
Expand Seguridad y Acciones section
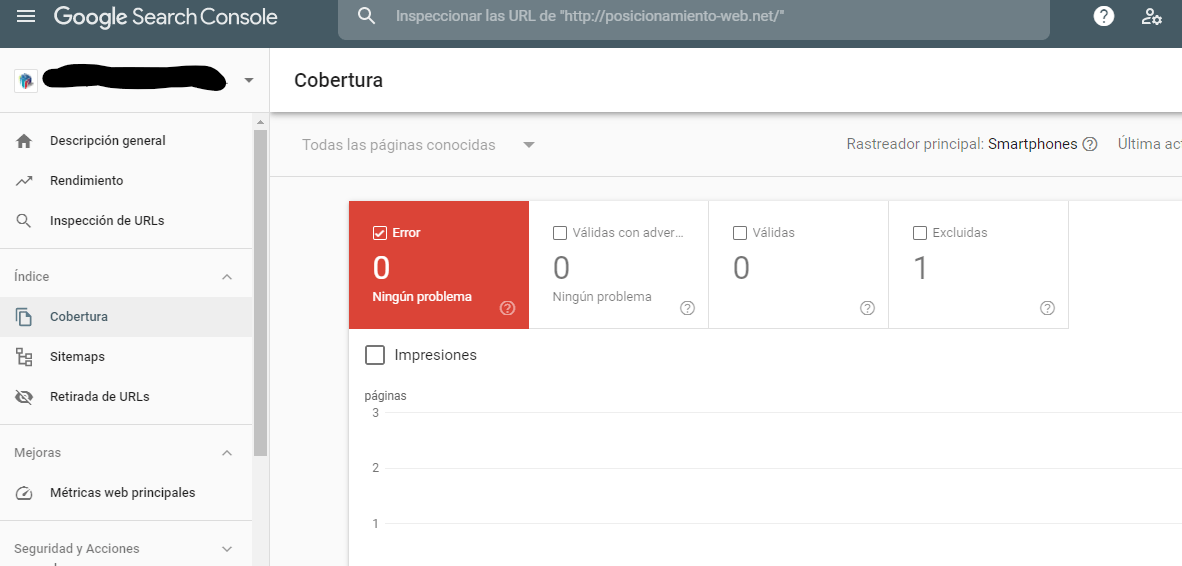(227, 549)
